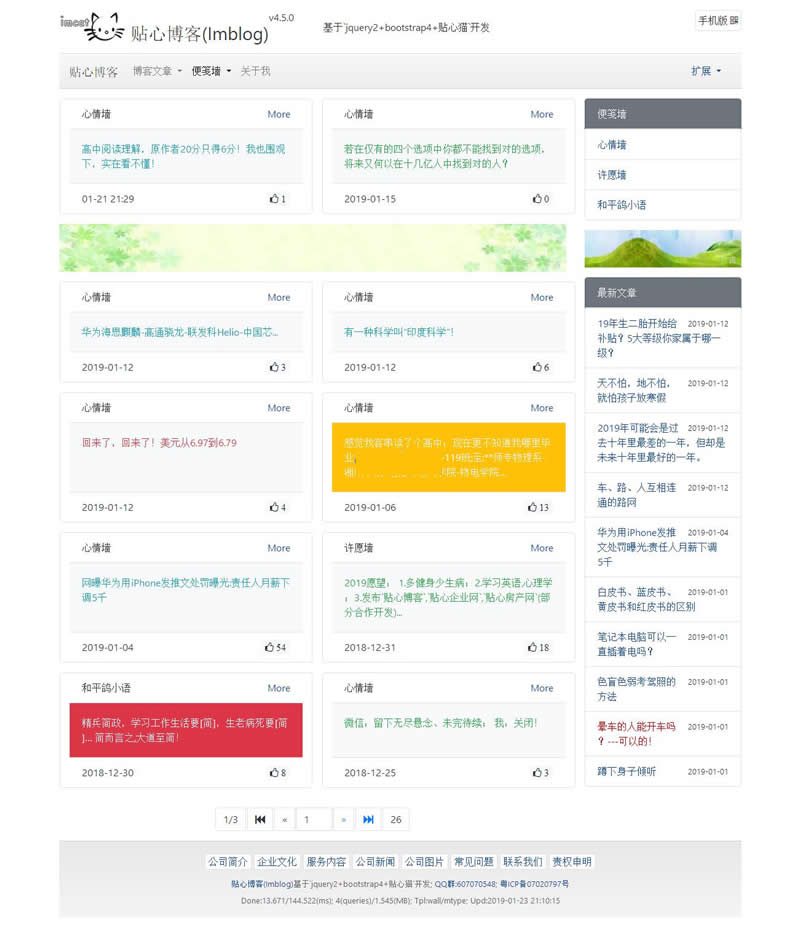Go to next page arrow
The image size is (800, 927).
pos(344,819)
